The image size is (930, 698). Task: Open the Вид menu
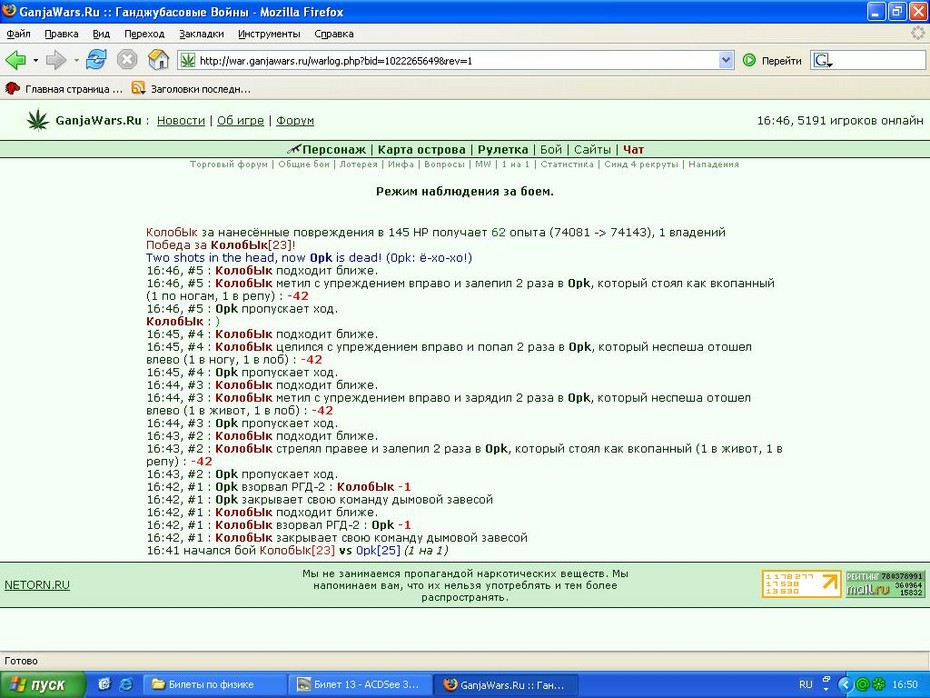(101, 34)
